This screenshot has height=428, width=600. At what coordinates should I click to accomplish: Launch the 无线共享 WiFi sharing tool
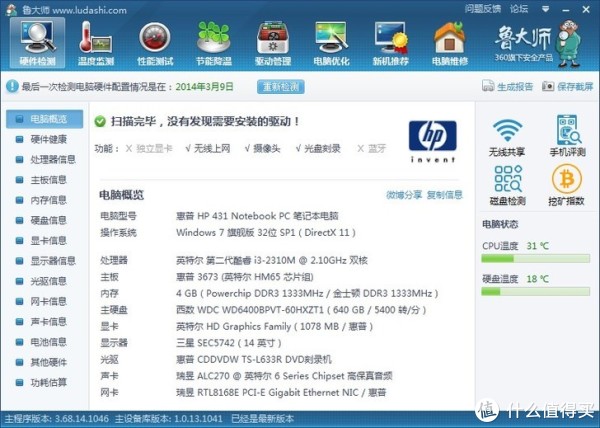click(x=507, y=137)
